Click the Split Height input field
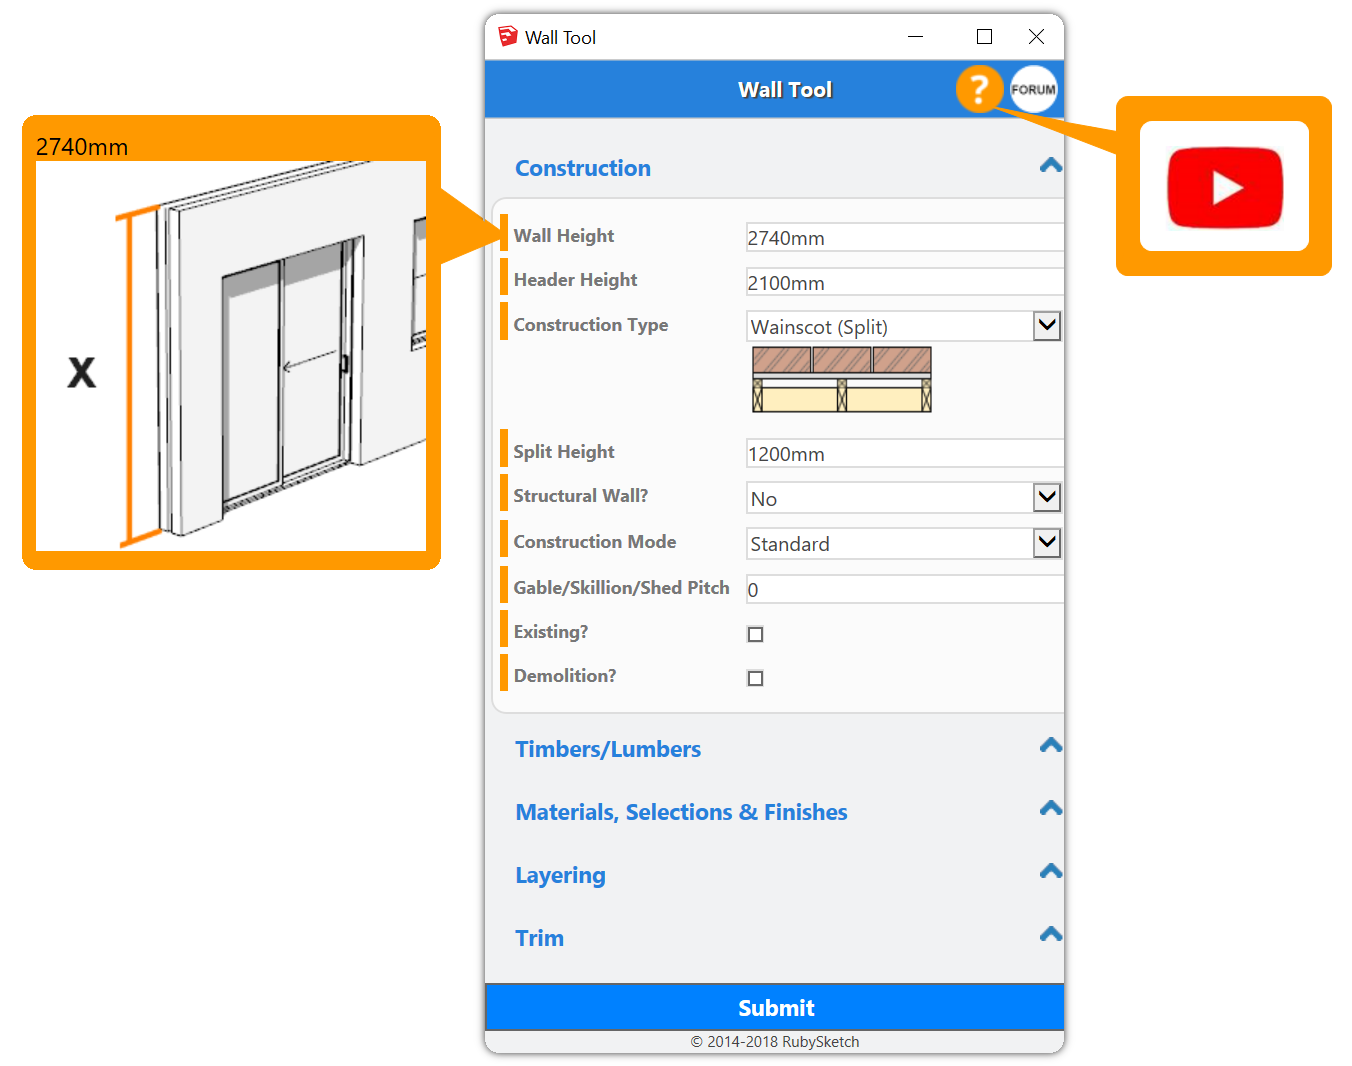 tap(905, 453)
